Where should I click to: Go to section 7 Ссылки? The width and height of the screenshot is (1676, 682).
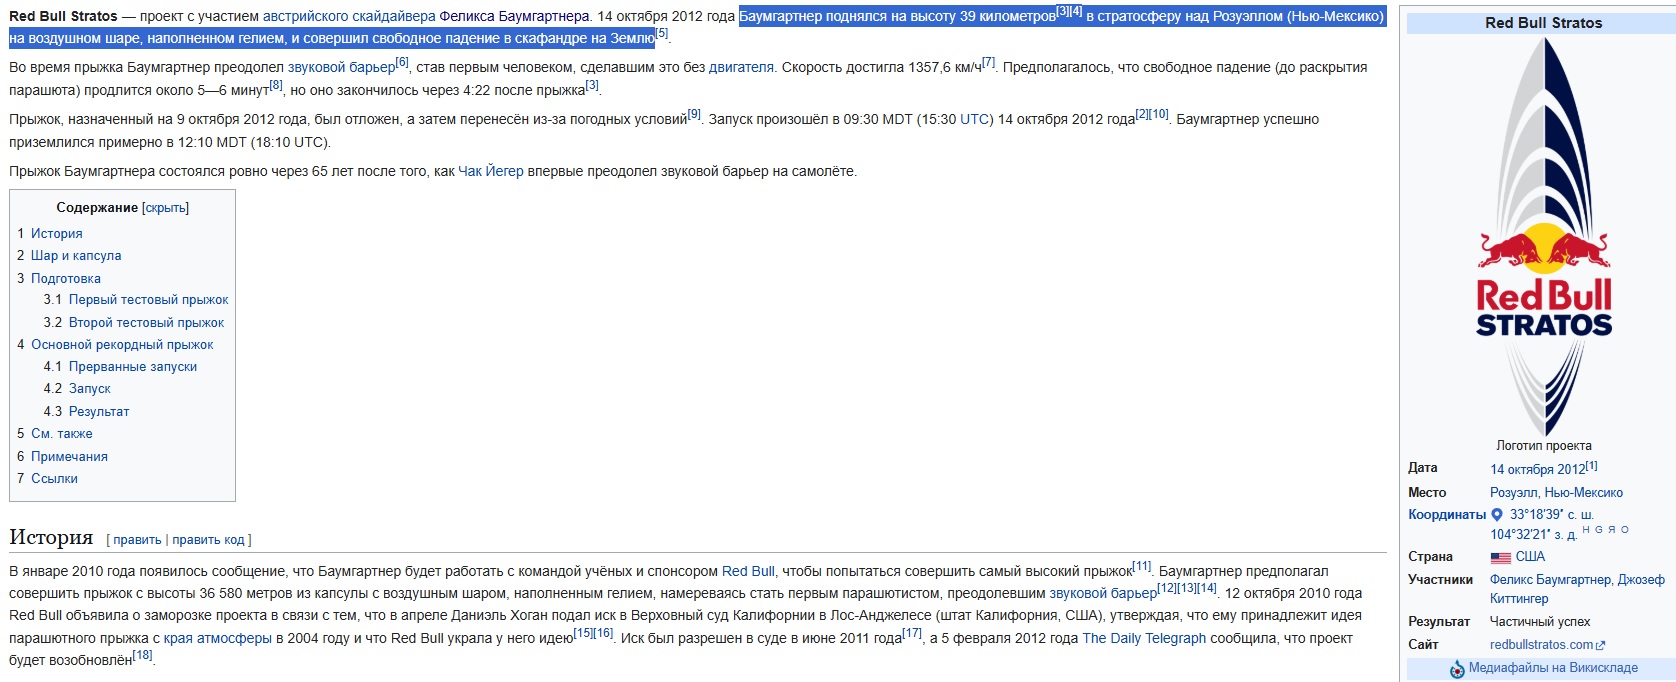(x=54, y=479)
